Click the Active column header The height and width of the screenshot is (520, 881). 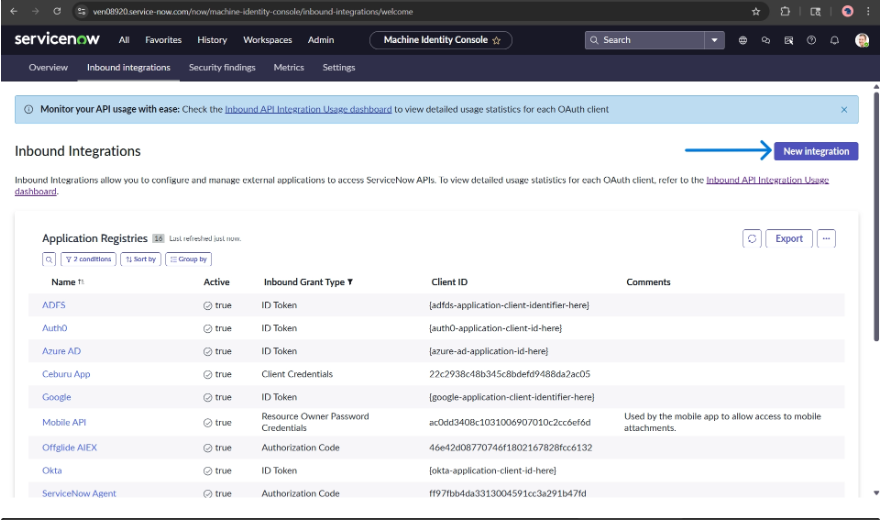(x=216, y=282)
